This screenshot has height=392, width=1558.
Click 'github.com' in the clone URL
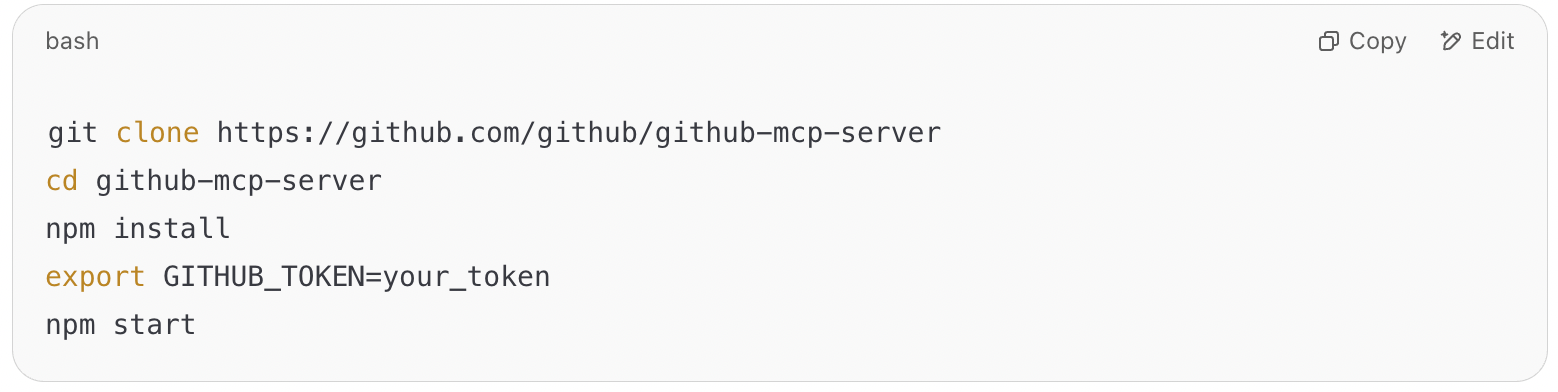click(435, 133)
